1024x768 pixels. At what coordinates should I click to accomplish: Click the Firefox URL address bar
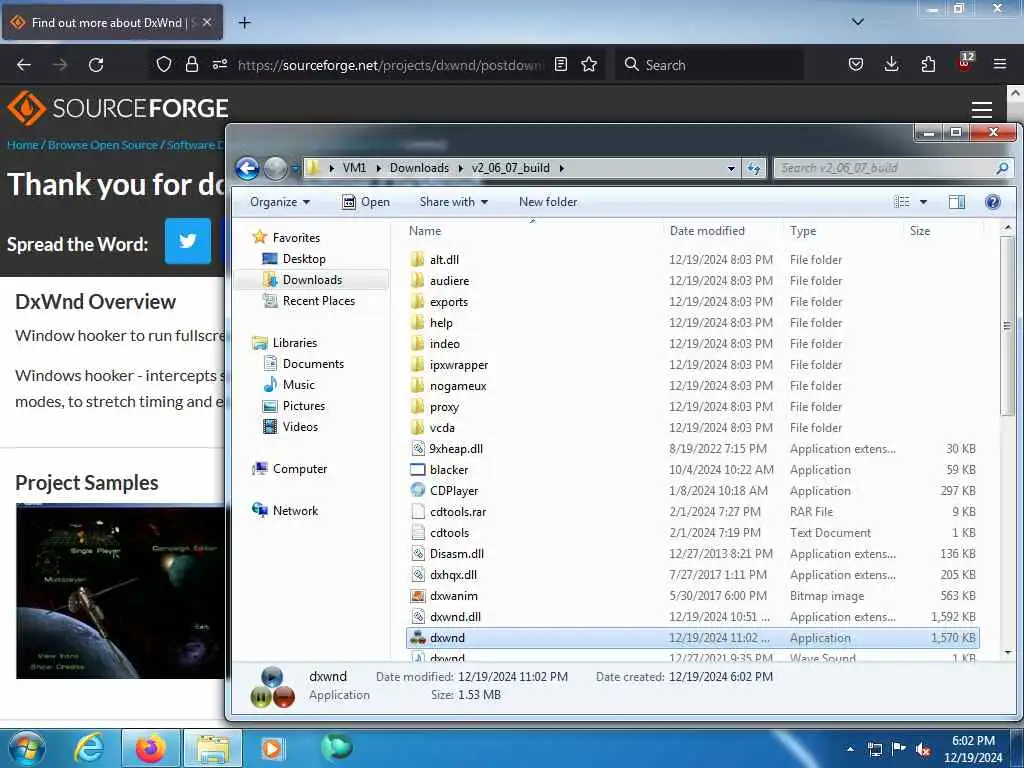[389, 65]
